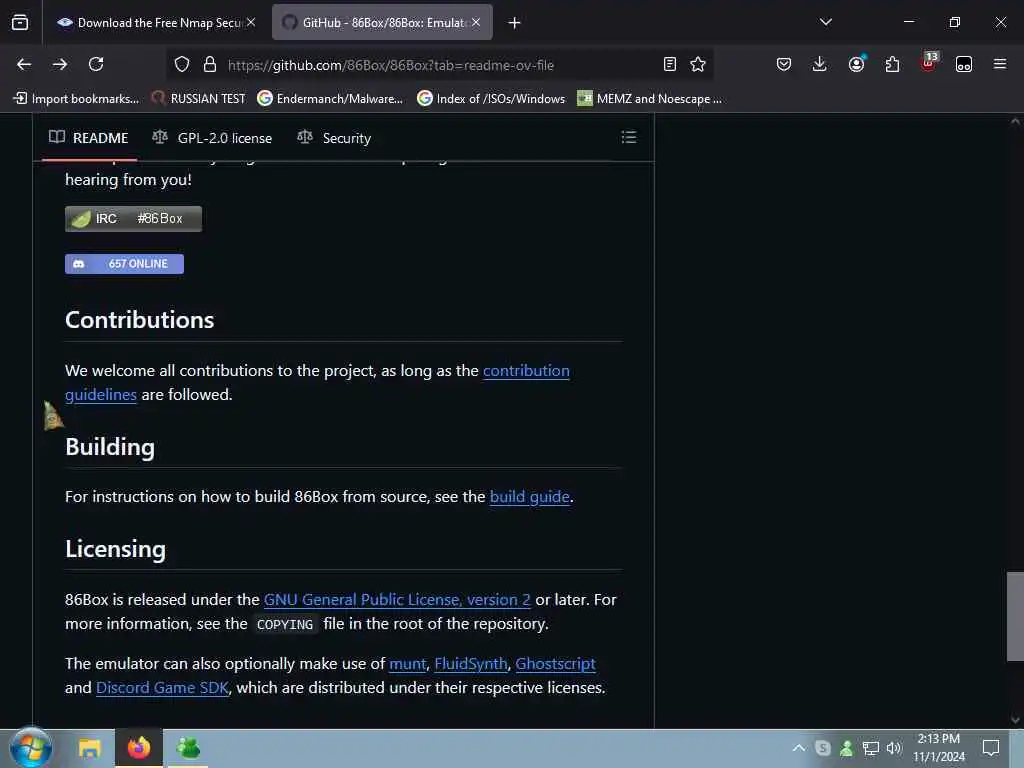
Task: Open the munt link
Action: [408, 664]
